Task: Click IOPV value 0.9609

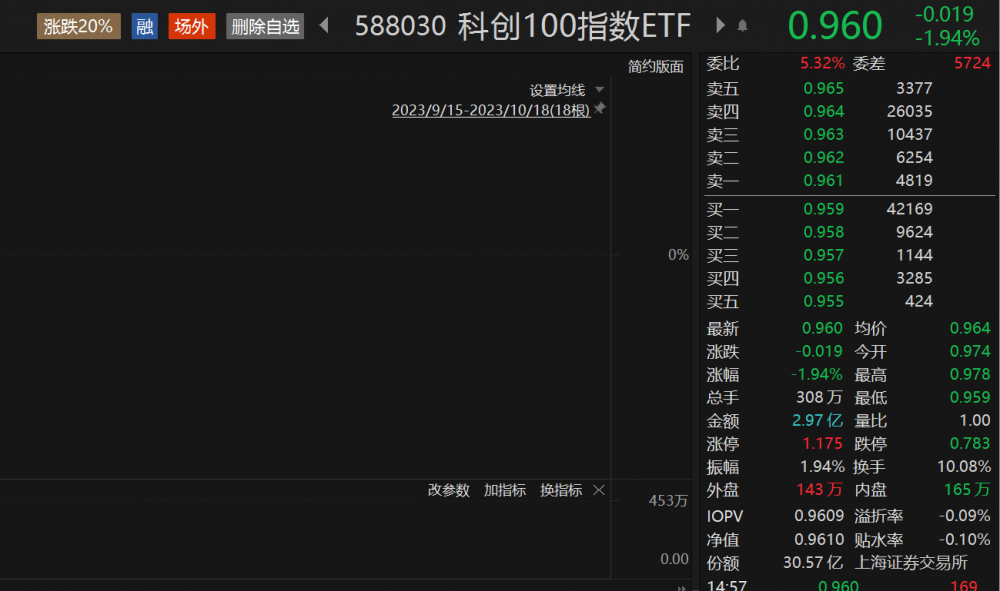Action: click(x=819, y=515)
